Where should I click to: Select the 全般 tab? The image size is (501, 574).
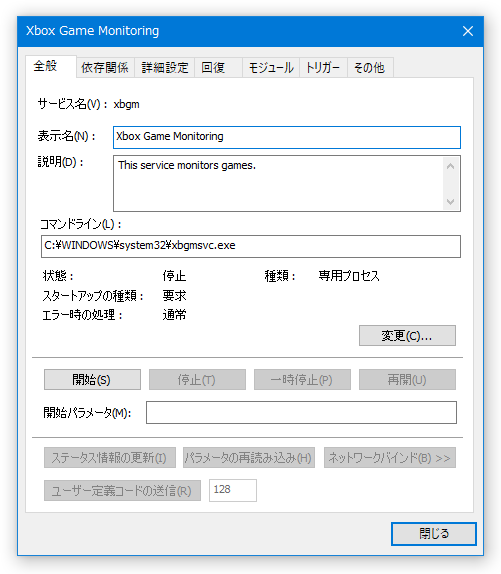[x=51, y=66]
